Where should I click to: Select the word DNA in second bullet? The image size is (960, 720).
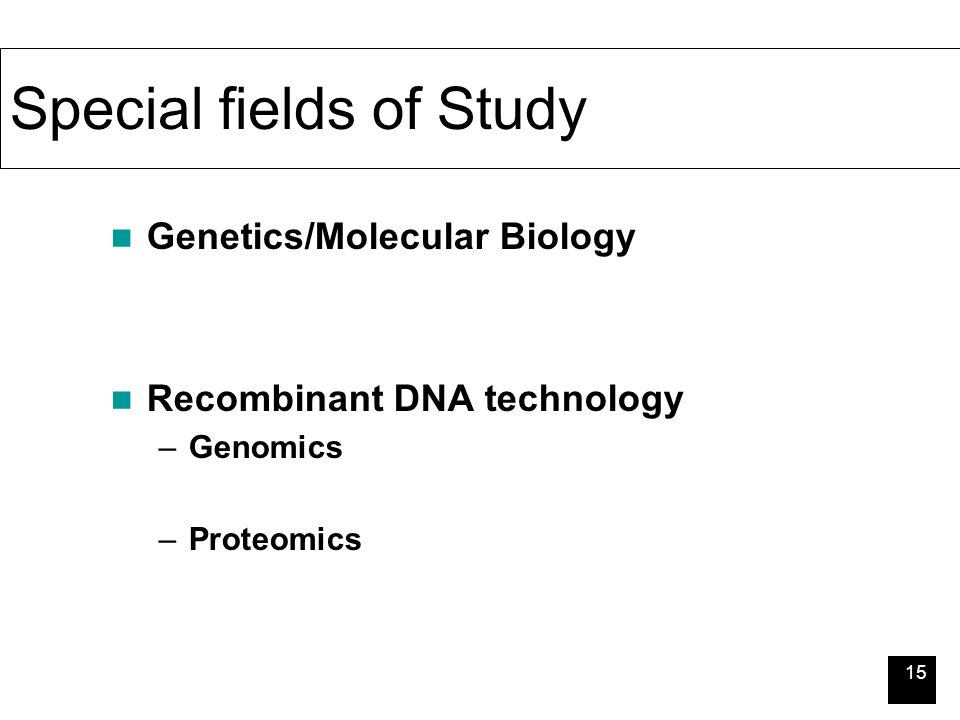[x=433, y=399]
